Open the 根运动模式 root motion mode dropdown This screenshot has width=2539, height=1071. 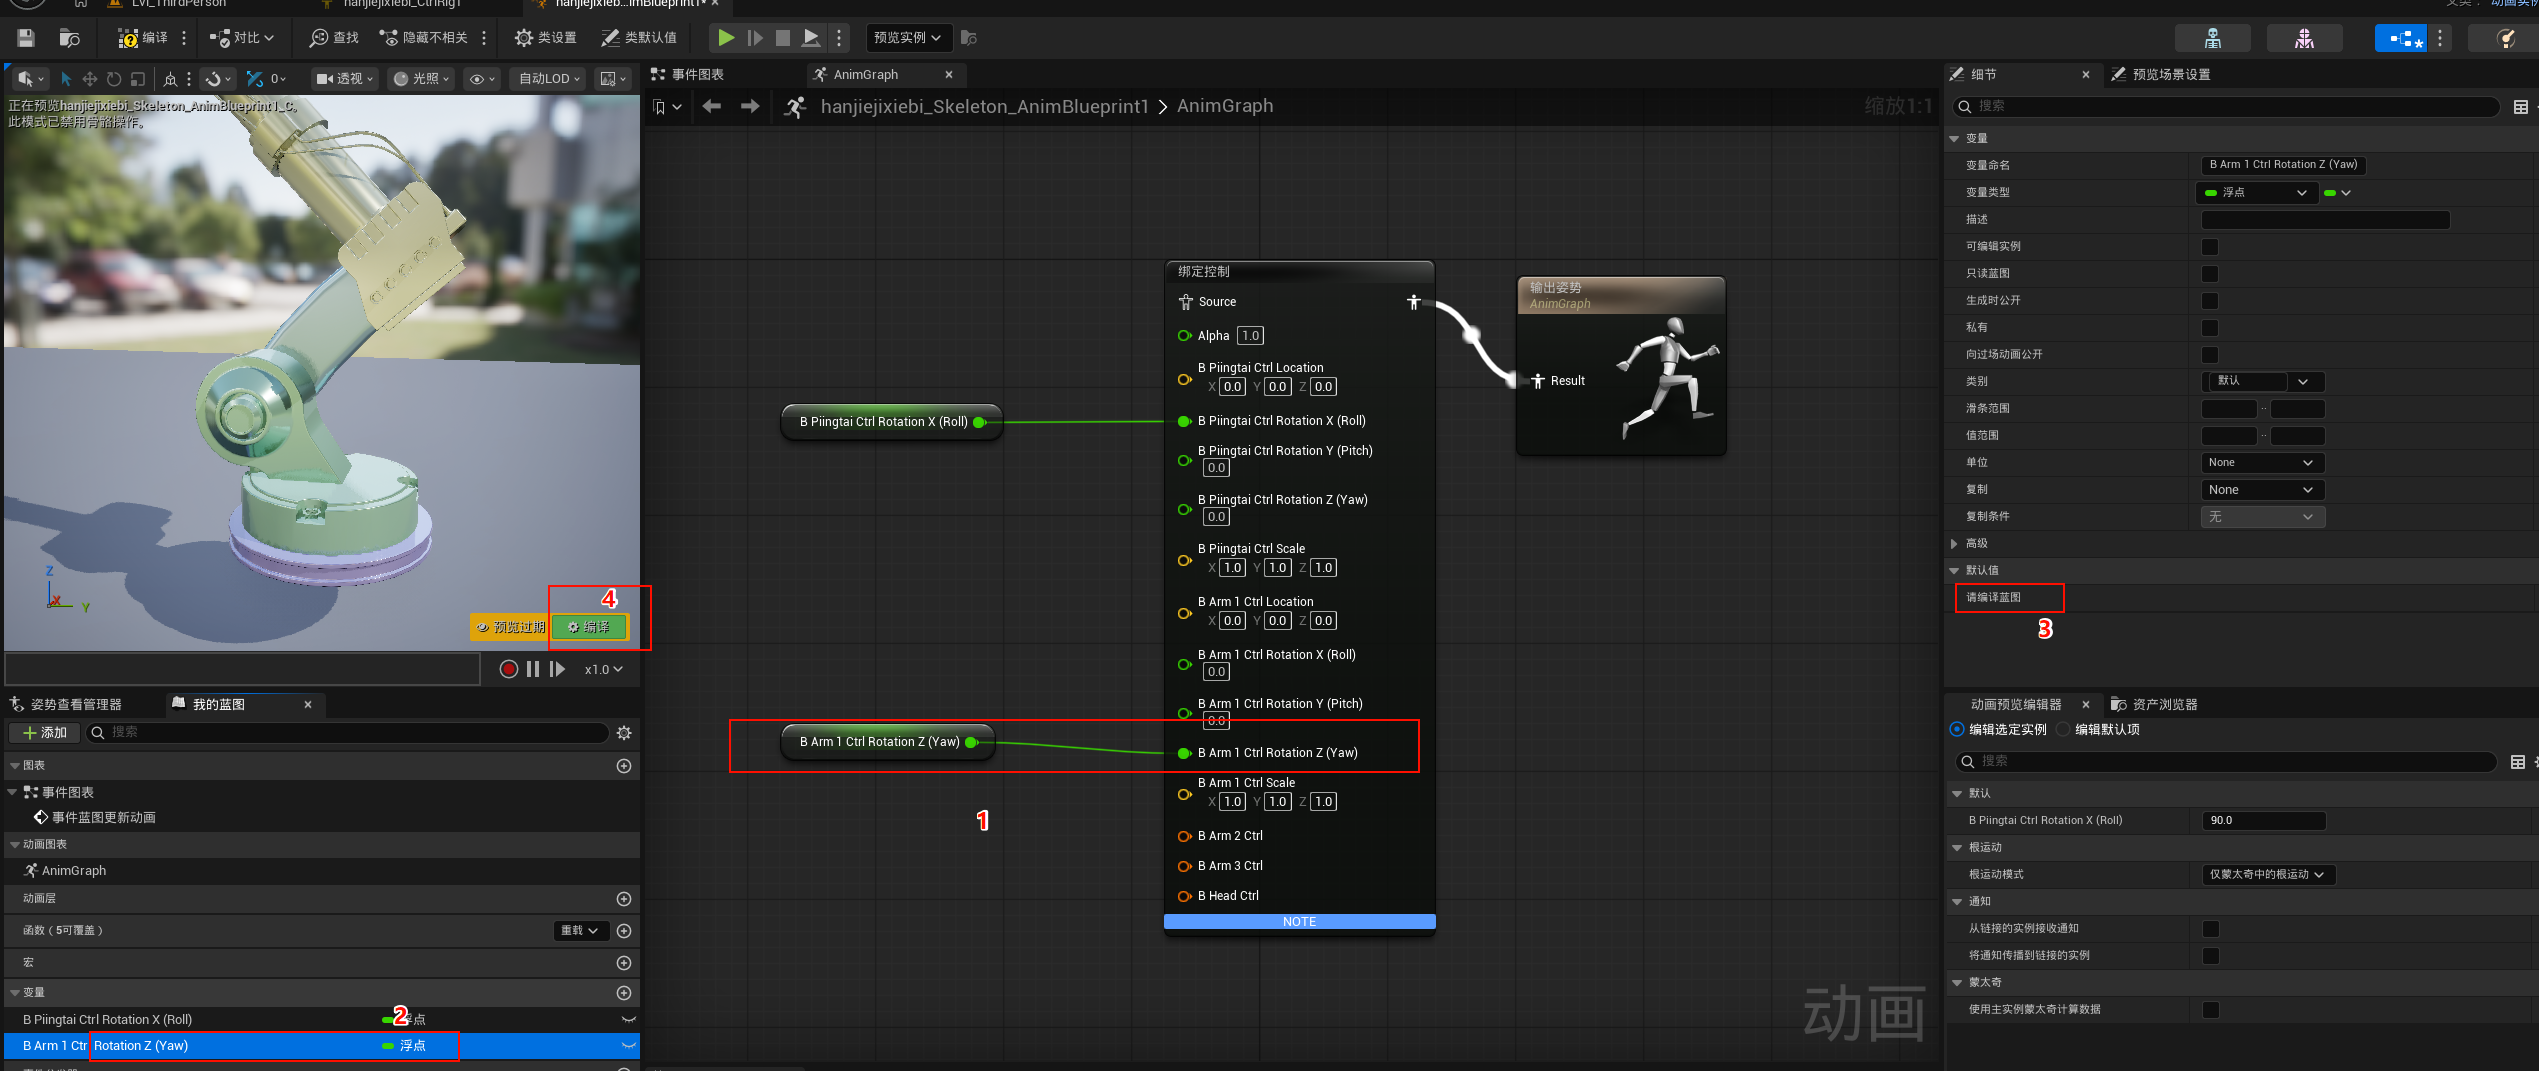tap(2269, 874)
